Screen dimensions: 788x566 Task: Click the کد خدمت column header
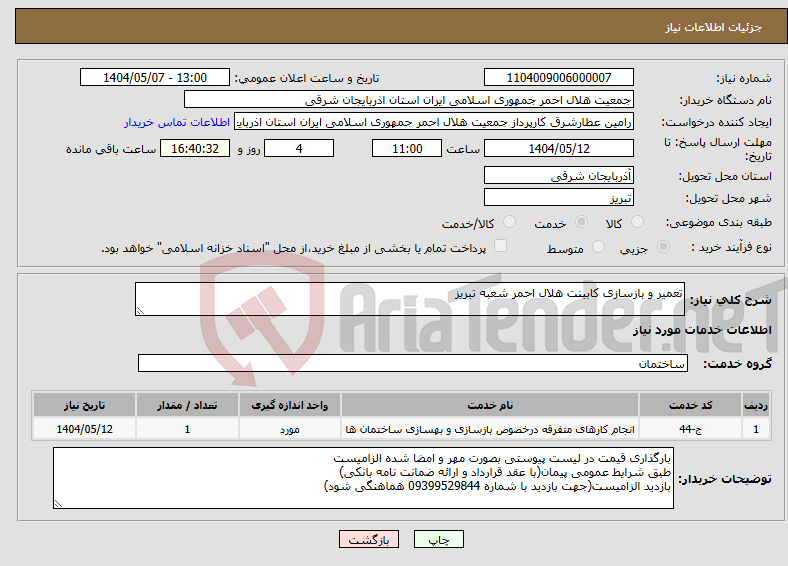click(691, 405)
